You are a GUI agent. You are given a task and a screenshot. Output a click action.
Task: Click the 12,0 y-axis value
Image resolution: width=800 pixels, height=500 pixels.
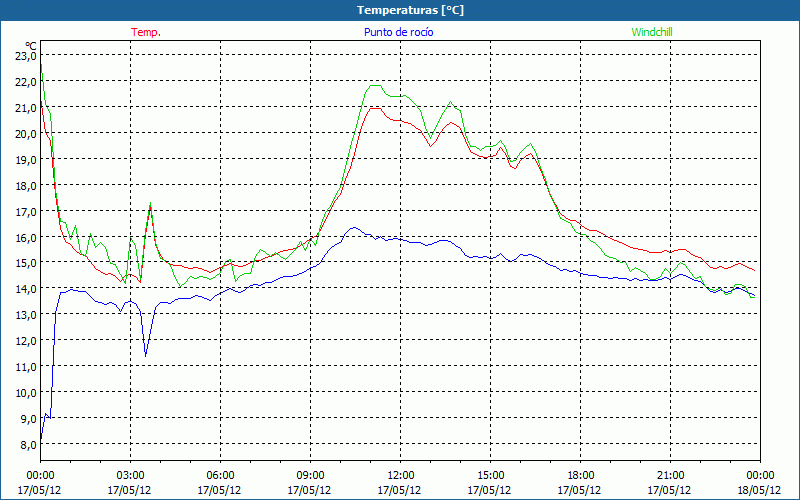pos(26,341)
